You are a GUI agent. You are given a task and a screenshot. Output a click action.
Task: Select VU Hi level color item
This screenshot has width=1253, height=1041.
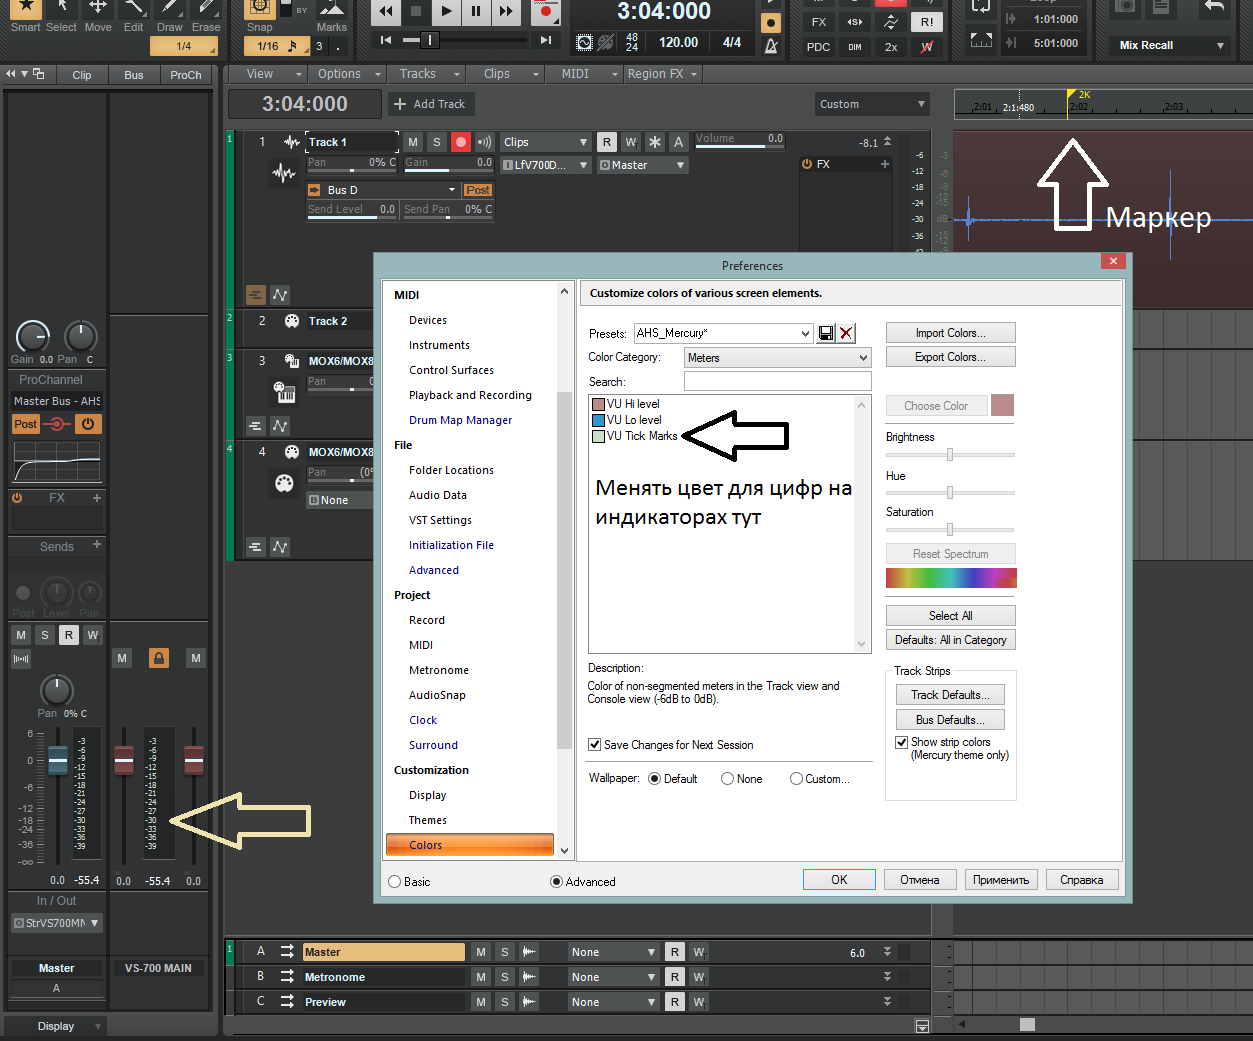(625, 404)
